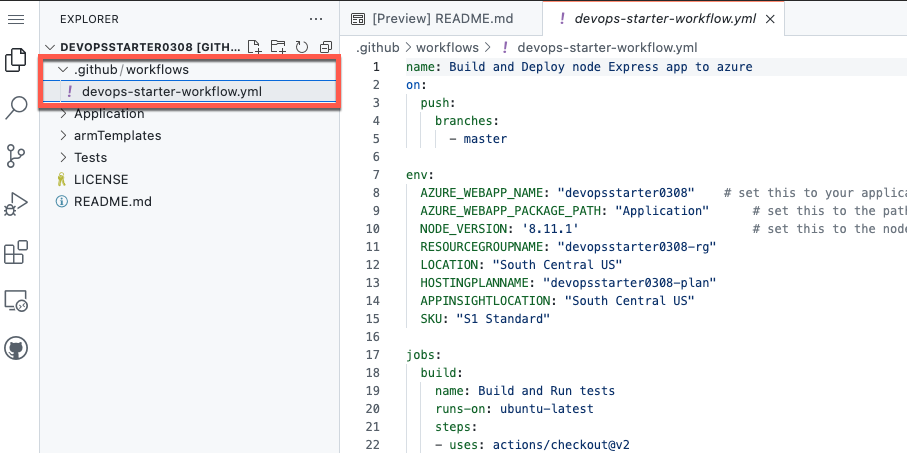Click the 'env:' key on line 7
907x453 pixels.
tap(420, 175)
